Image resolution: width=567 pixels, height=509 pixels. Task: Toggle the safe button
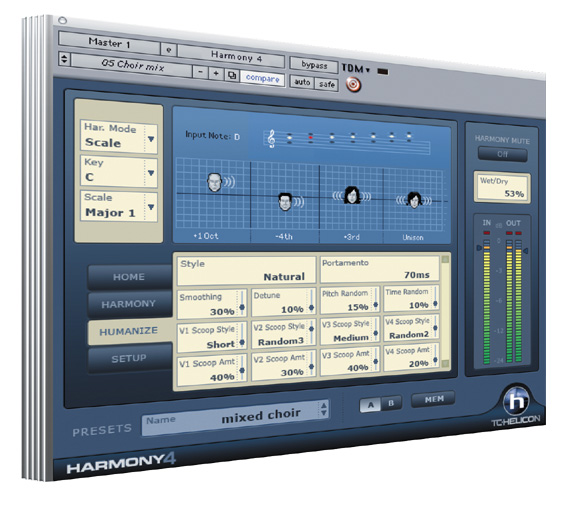327,84
